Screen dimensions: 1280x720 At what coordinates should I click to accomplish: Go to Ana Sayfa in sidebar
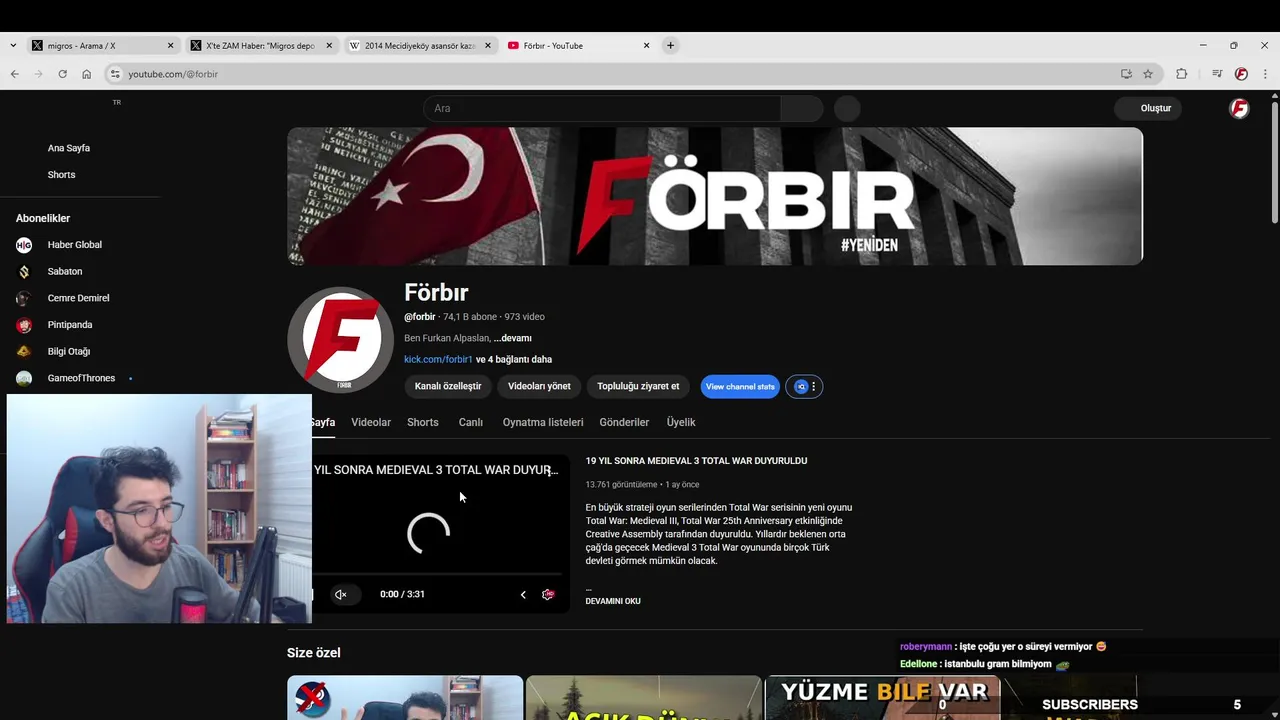pyautogui.click(x=69, y=148)
